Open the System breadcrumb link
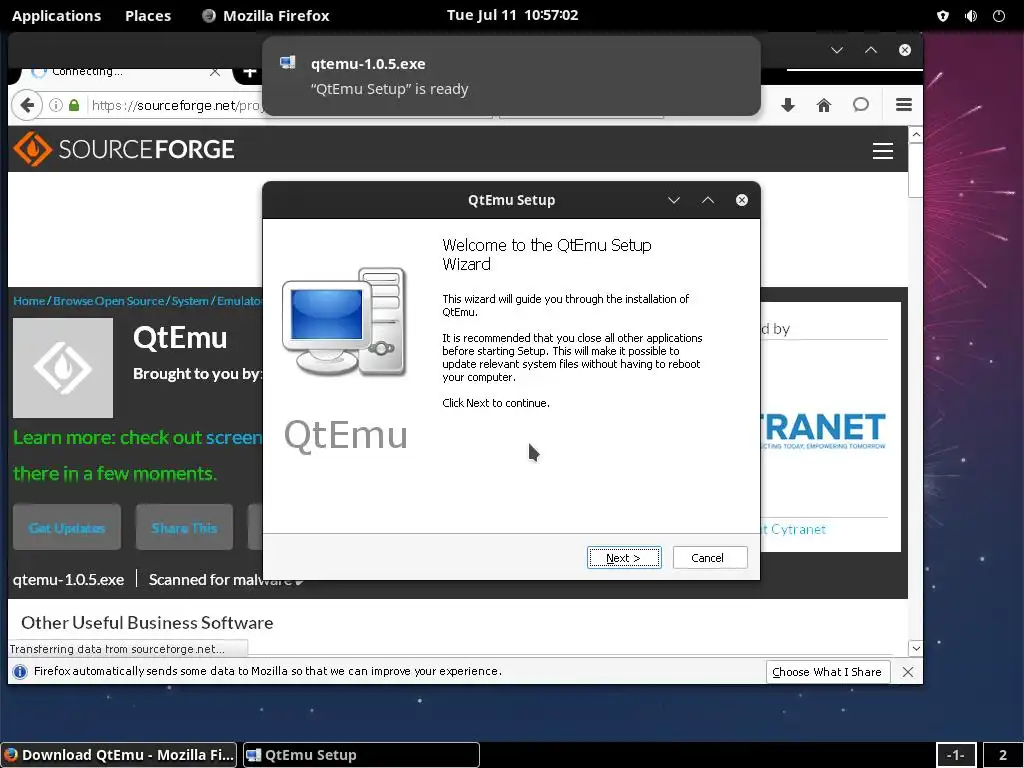 190,301
